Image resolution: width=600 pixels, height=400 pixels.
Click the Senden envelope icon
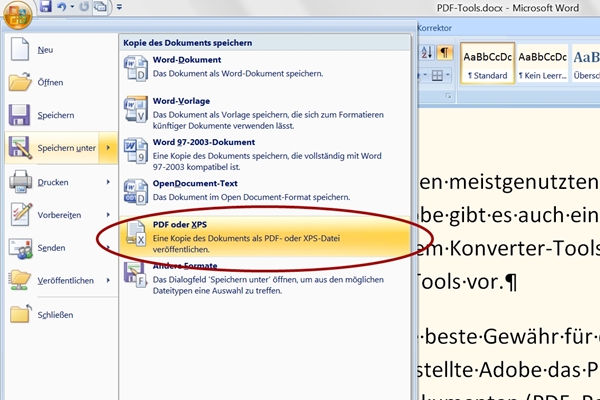tap(21, 248)
